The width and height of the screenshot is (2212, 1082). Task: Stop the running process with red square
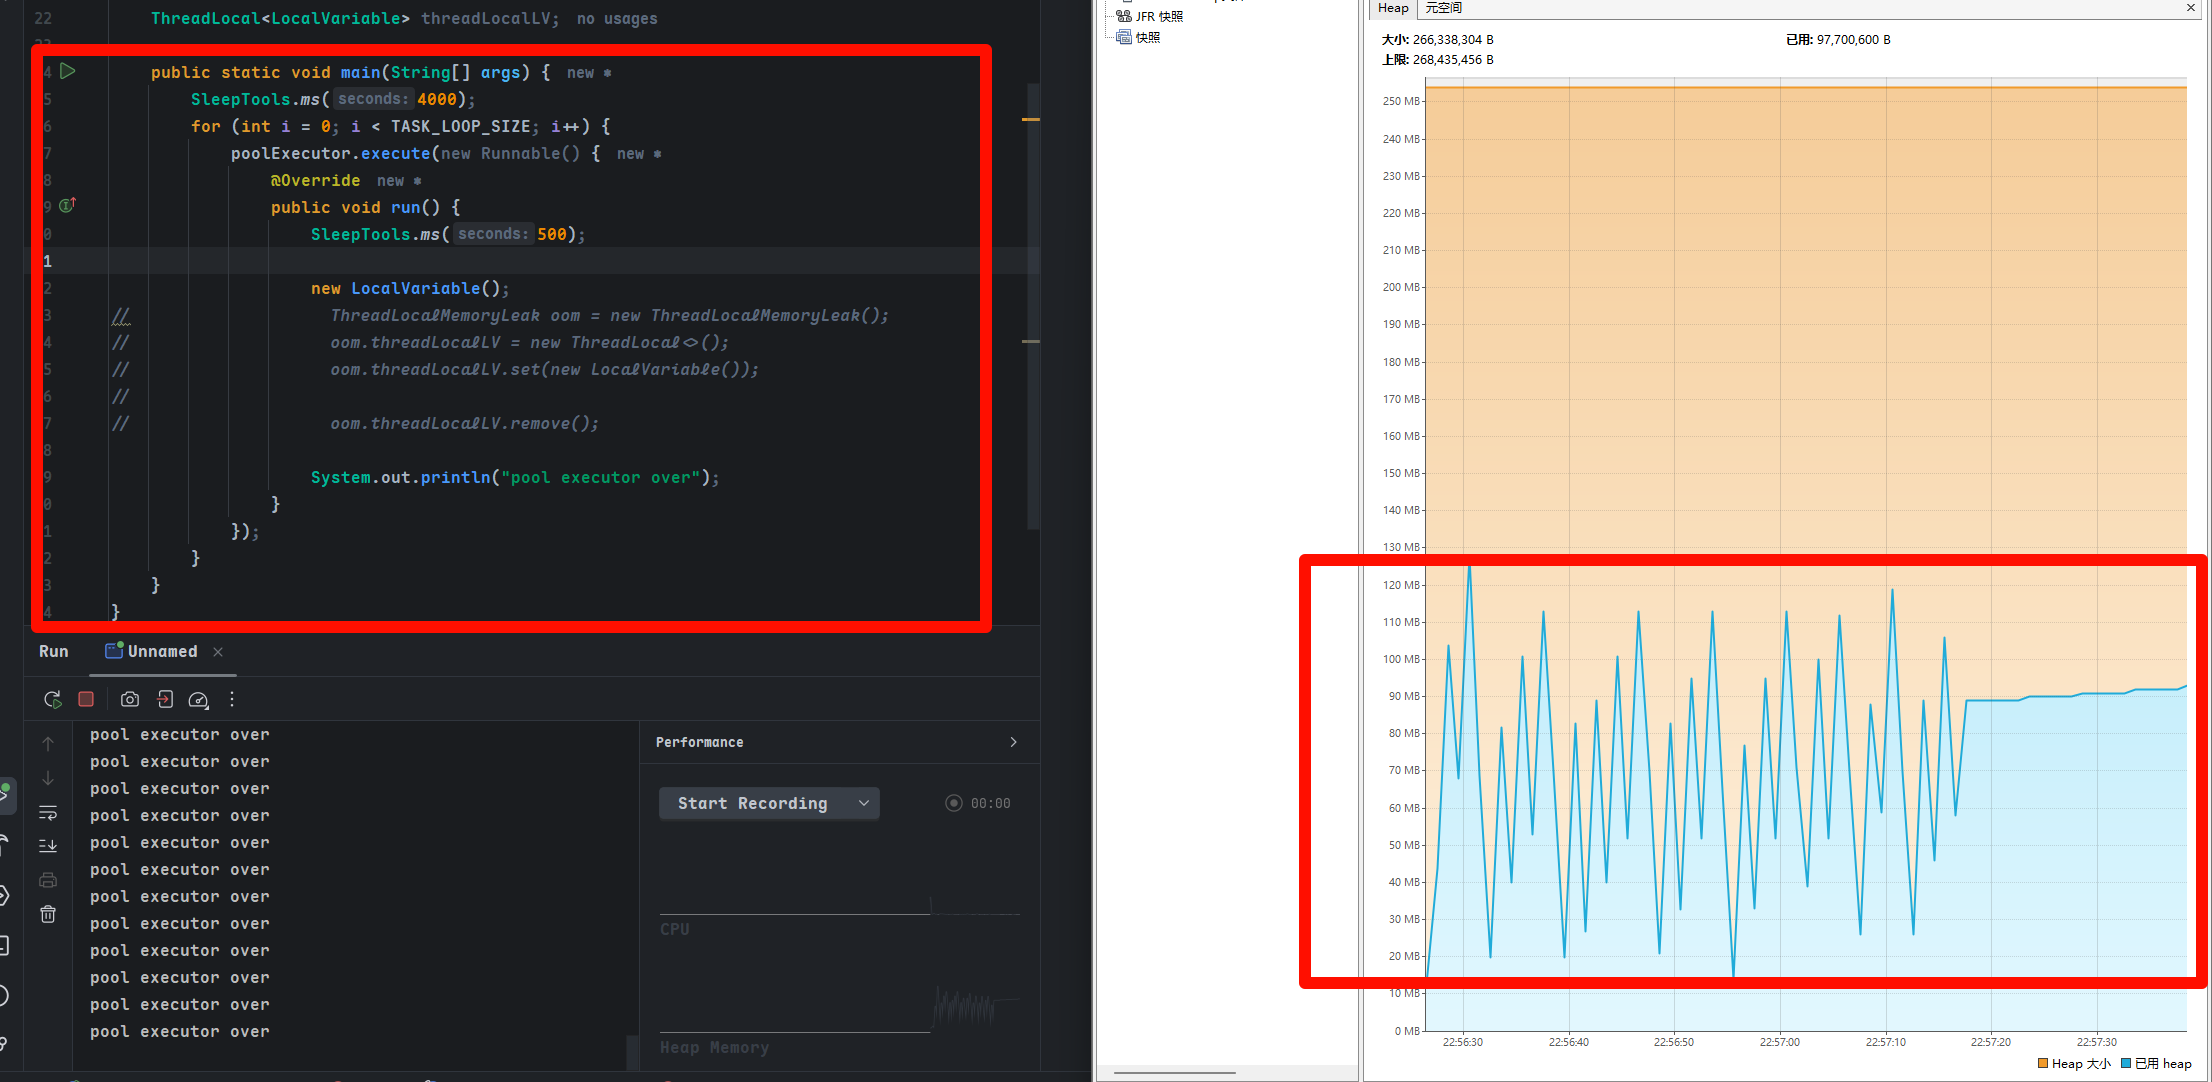[86, 700]
